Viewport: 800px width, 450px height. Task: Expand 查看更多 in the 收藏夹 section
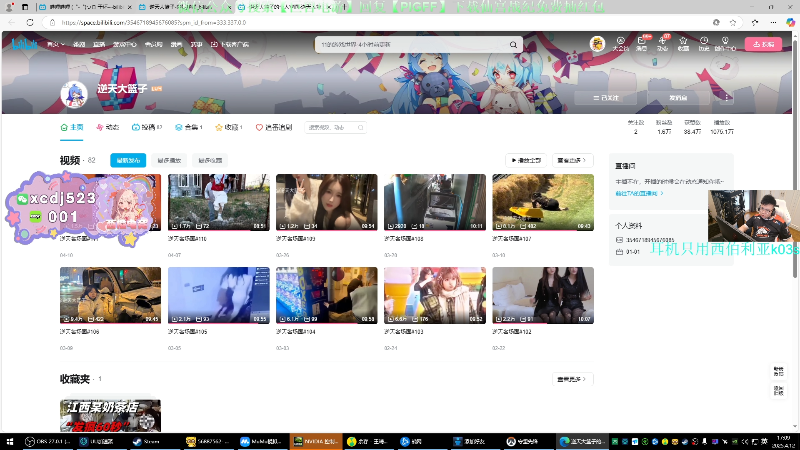point(572,379)
